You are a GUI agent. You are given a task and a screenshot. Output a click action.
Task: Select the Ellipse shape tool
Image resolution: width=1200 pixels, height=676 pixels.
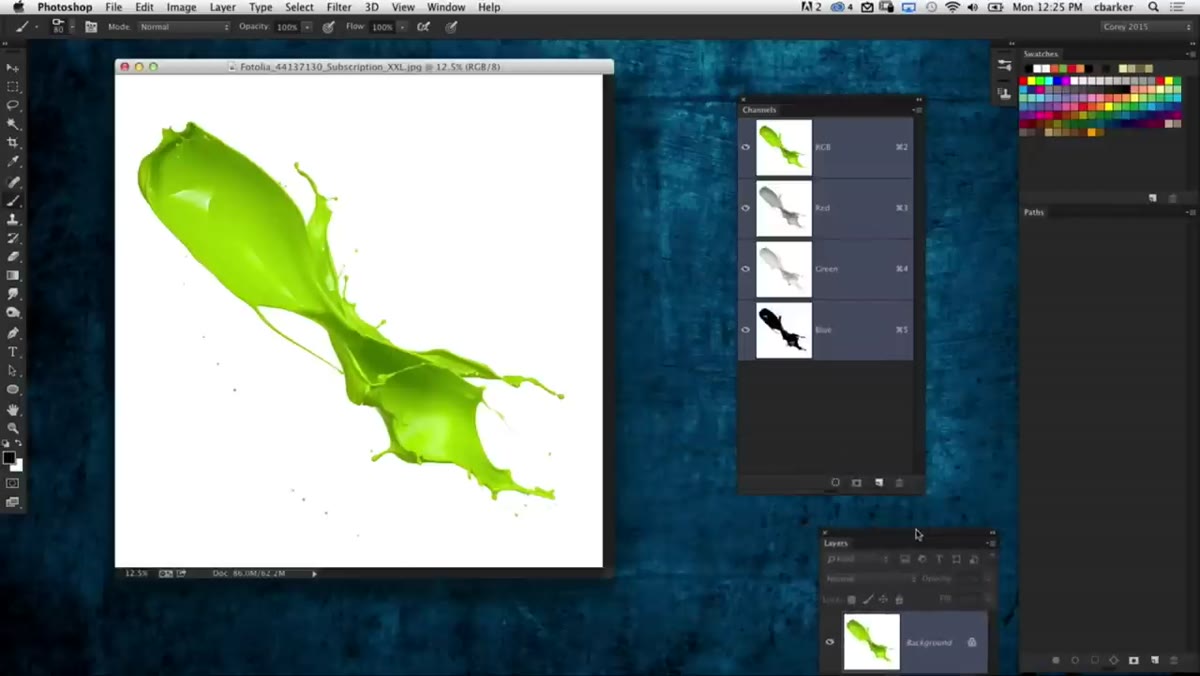click(x=13, y=390)
